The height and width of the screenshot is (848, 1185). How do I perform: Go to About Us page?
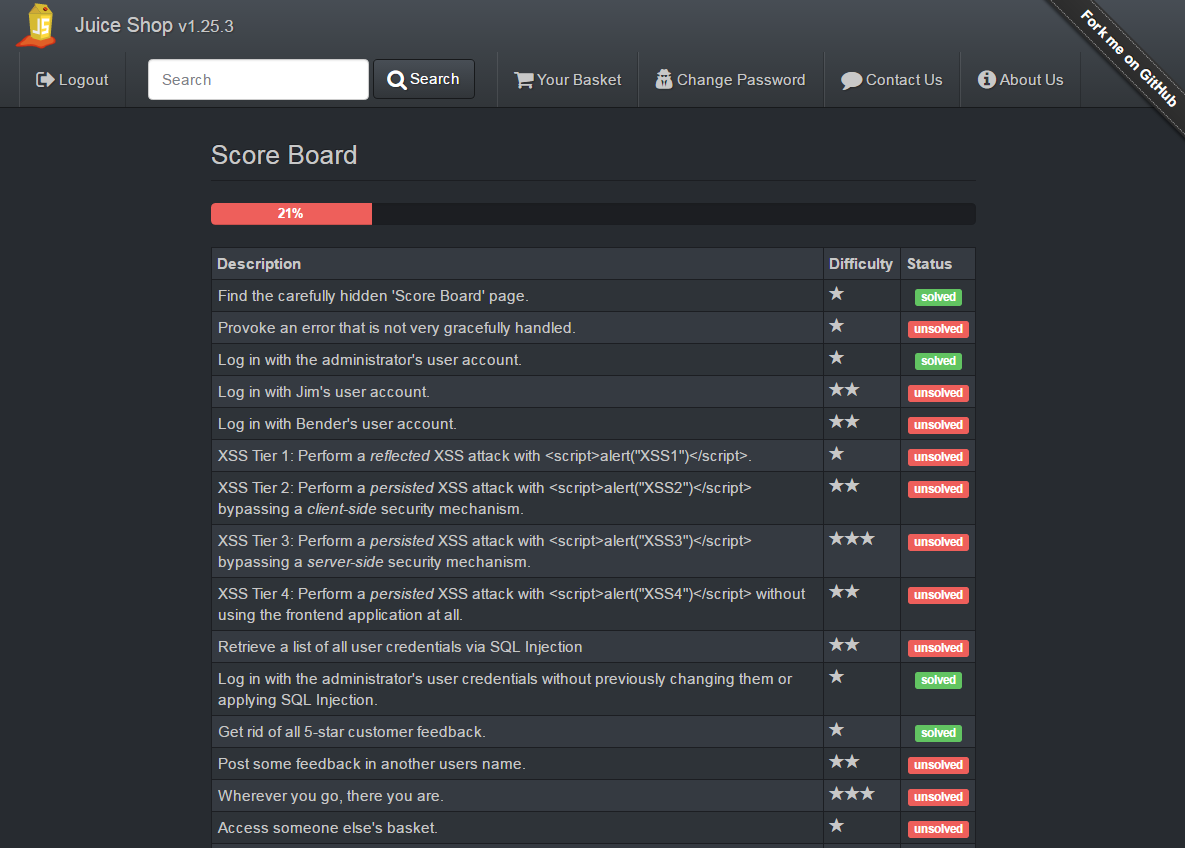click(x=1021, y=80)
